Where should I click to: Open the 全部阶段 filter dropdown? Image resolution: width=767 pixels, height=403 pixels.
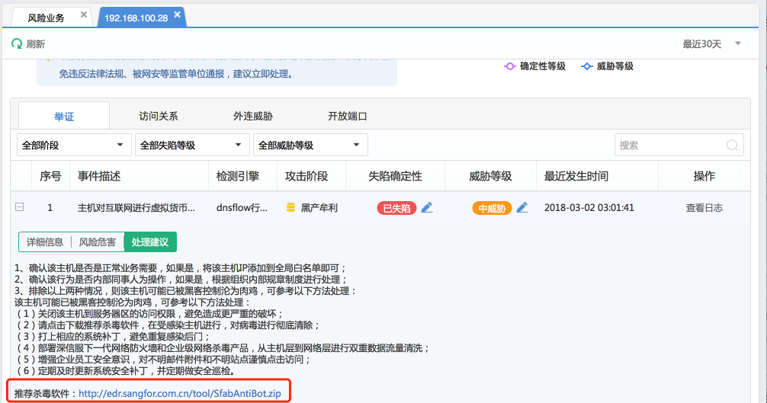click(74, 145)
